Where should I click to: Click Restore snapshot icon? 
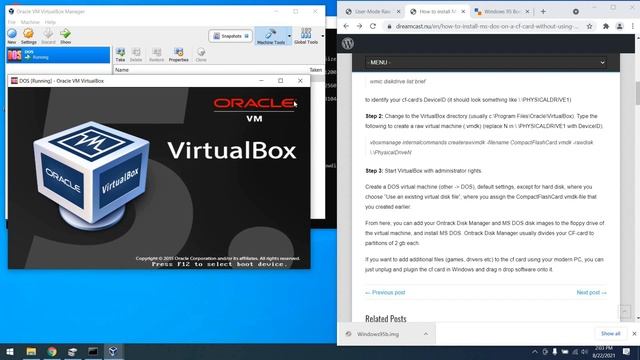click(x=156, y=55)
